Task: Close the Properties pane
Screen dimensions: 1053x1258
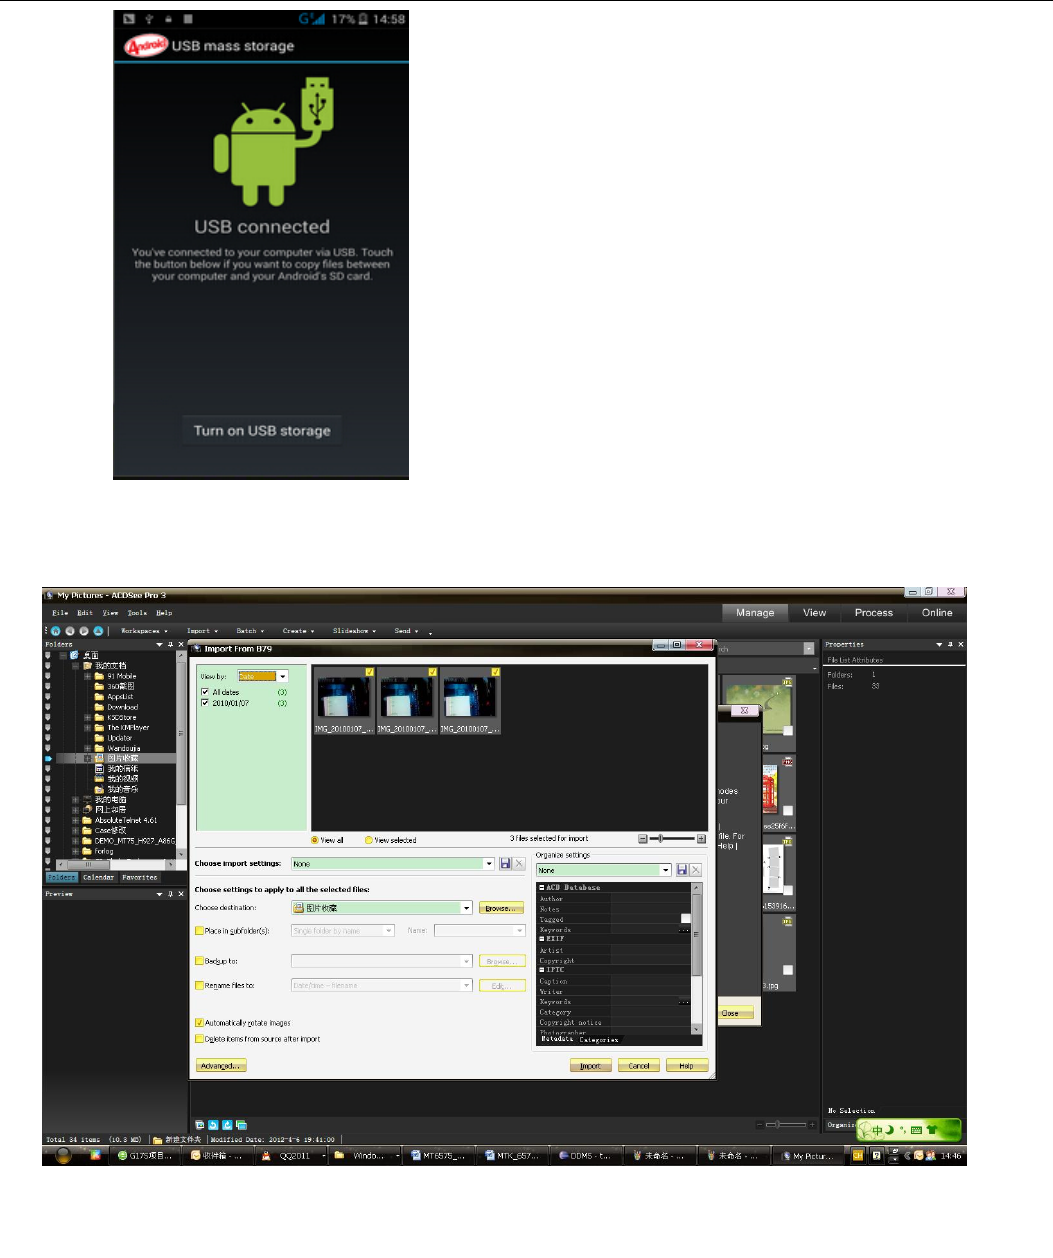Action: [x=961, y=644]
